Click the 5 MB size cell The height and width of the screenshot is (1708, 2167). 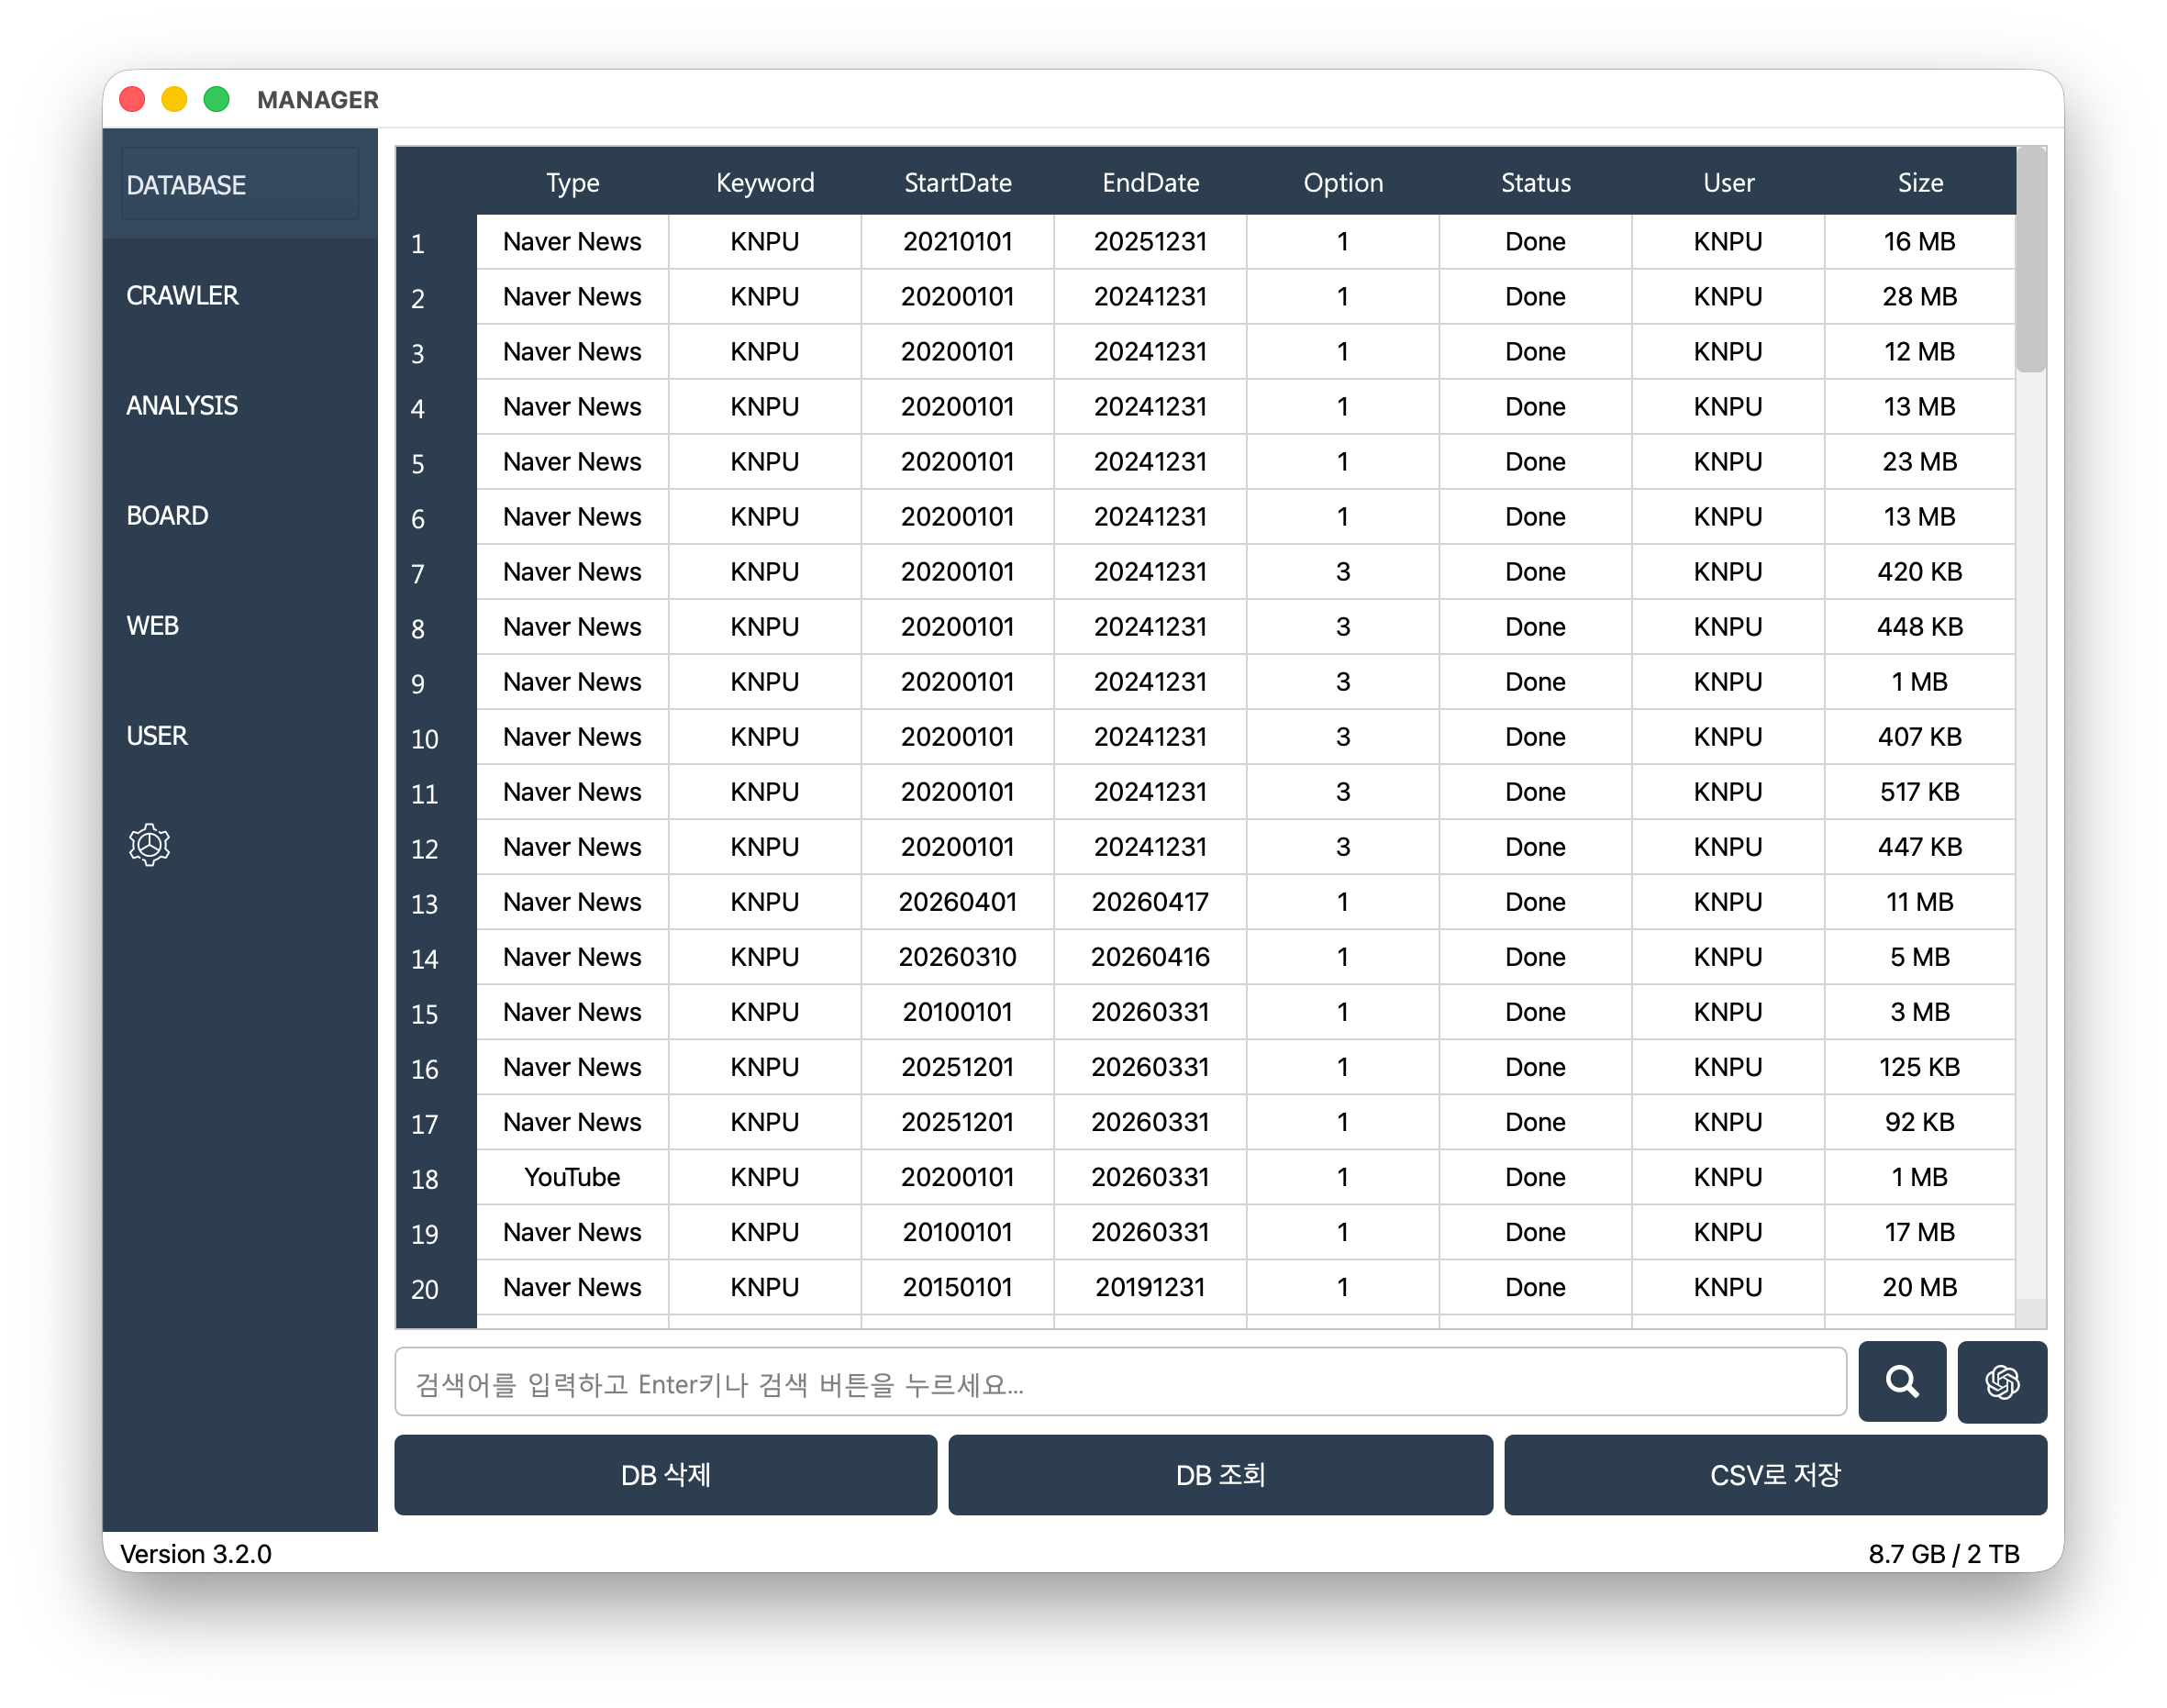[1919, 957]
